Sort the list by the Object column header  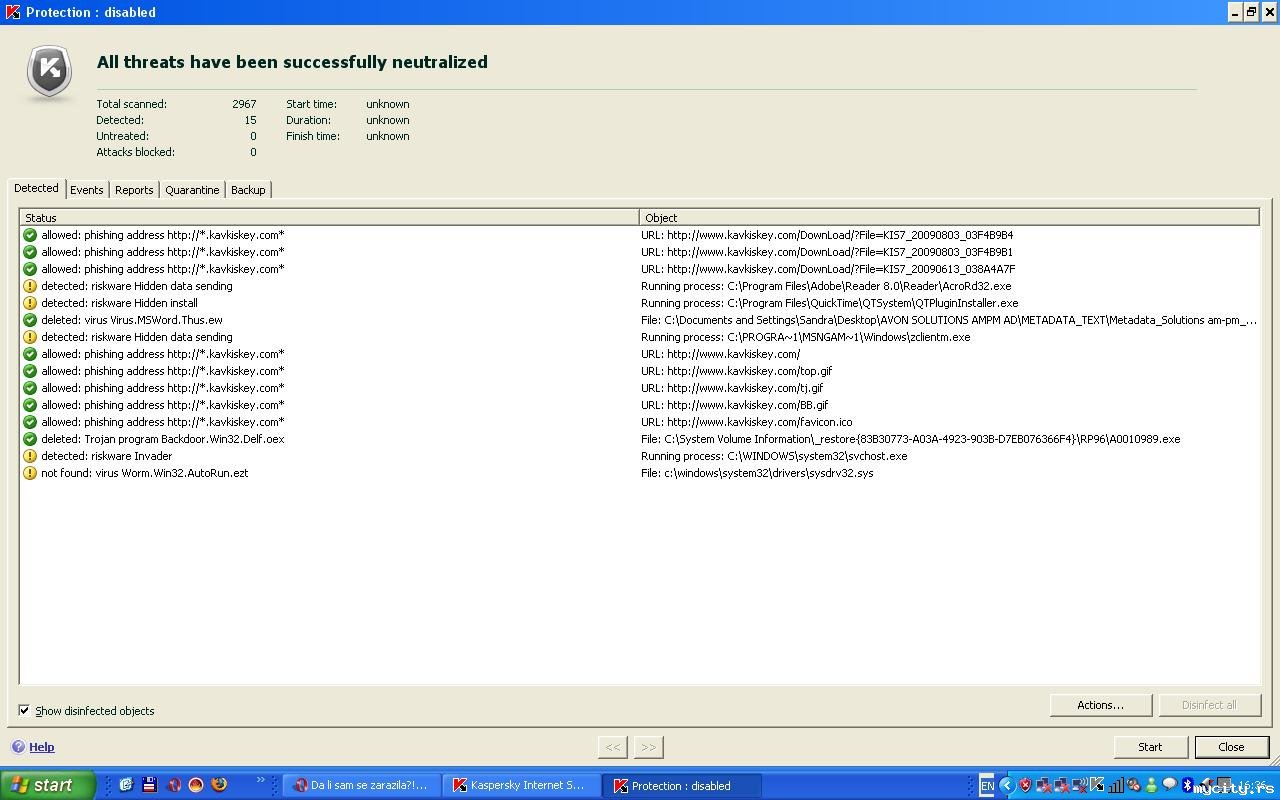pos(949,217)
